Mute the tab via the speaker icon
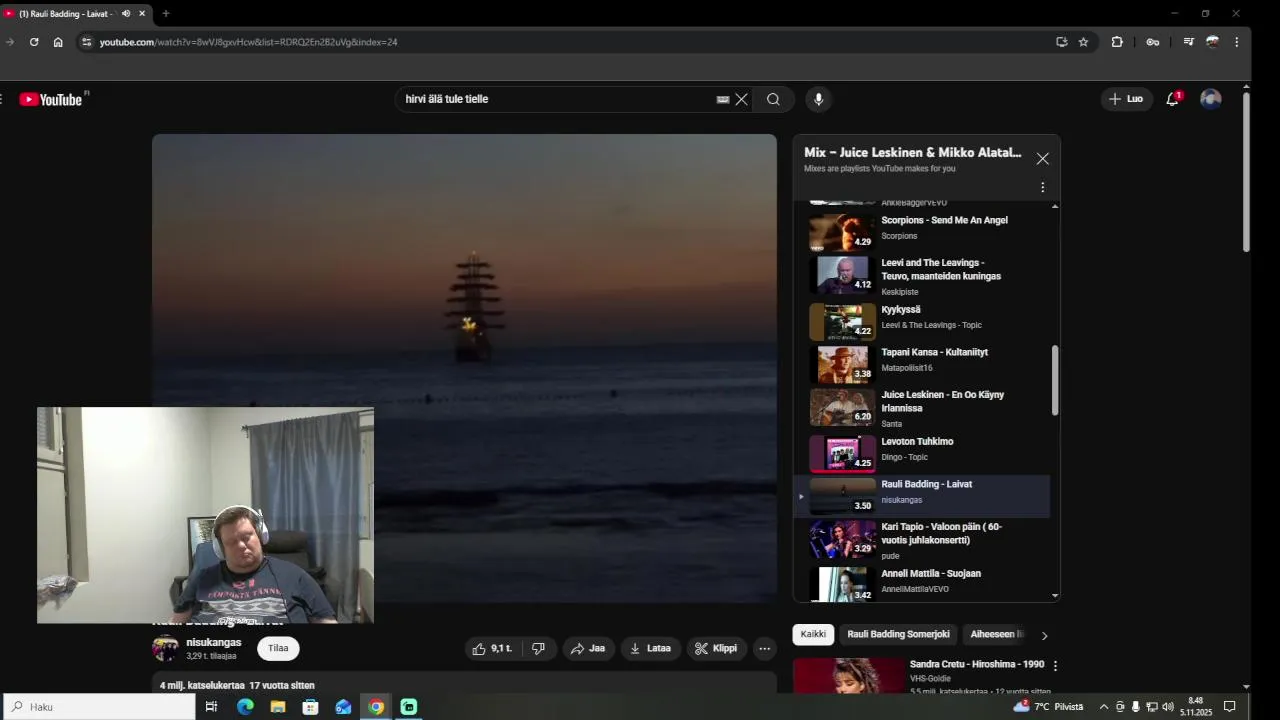The width and height of the screenshot is (1280, 720). 126,14
